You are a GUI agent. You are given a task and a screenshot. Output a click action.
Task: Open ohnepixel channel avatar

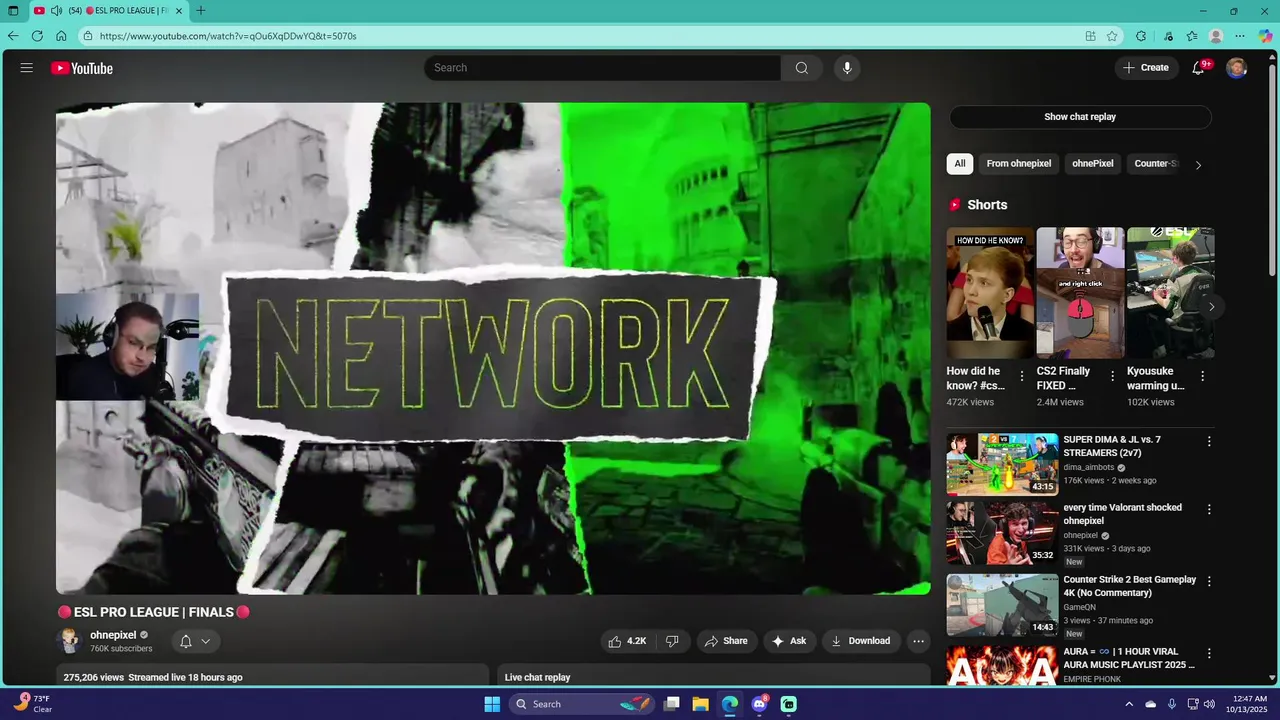[69, 641]
